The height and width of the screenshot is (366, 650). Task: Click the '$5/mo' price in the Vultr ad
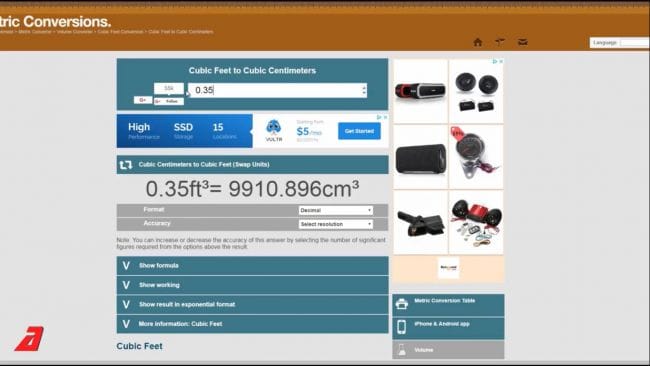tap(309, 132)
